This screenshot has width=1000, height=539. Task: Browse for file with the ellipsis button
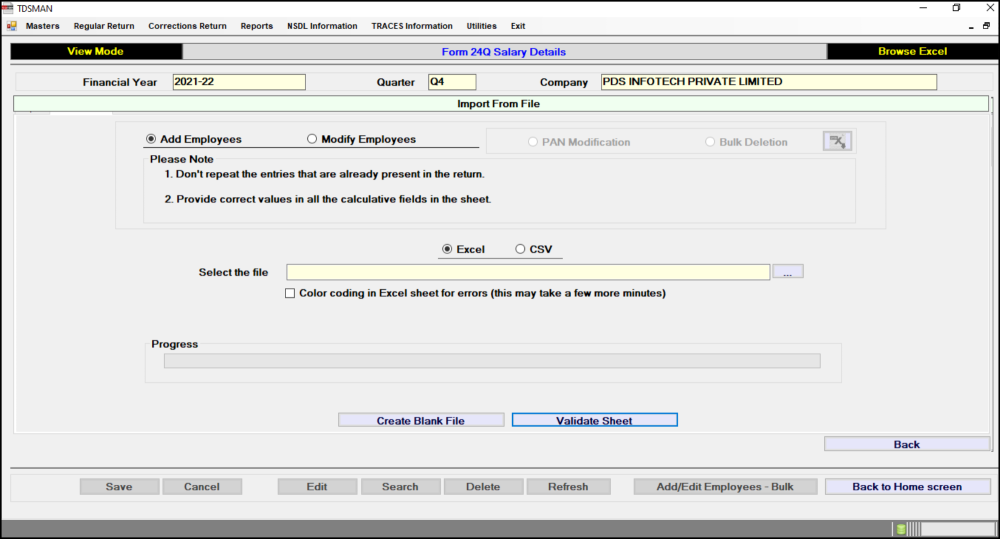pos(788,272)
